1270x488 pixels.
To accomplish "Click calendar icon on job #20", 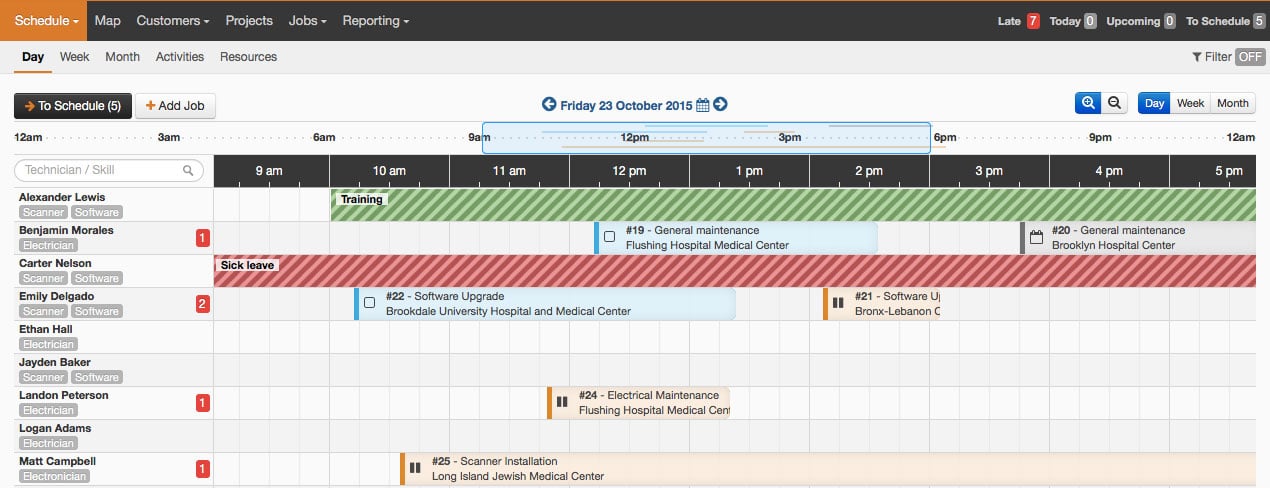I will [x=1036, y=238].
